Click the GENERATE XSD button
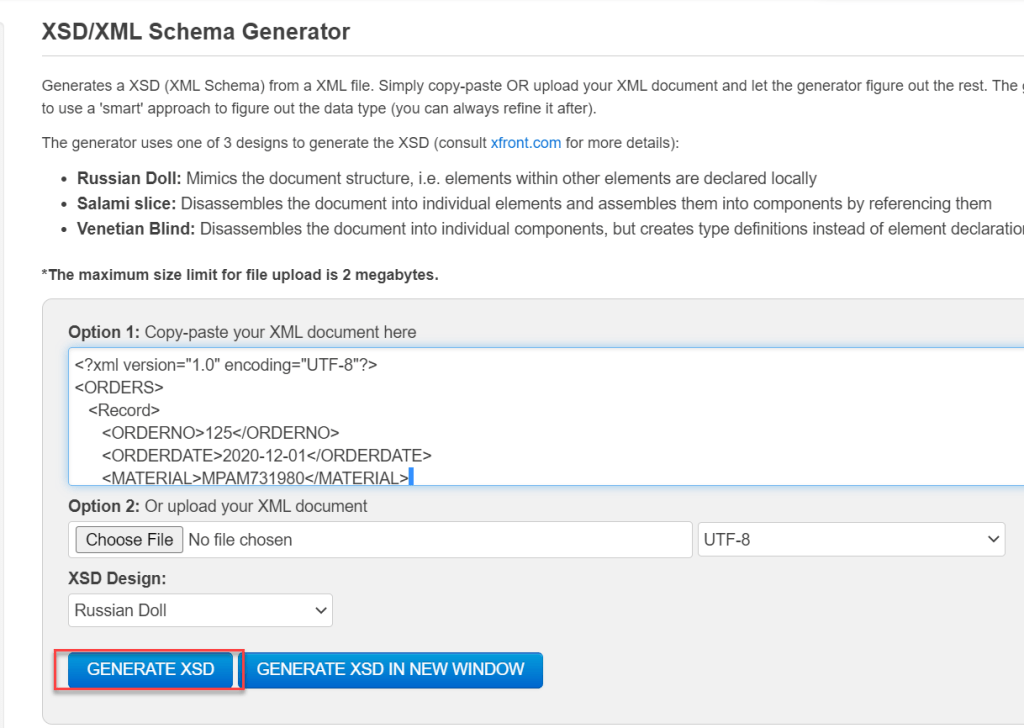1024x728 pixels. tap(150, 669)
